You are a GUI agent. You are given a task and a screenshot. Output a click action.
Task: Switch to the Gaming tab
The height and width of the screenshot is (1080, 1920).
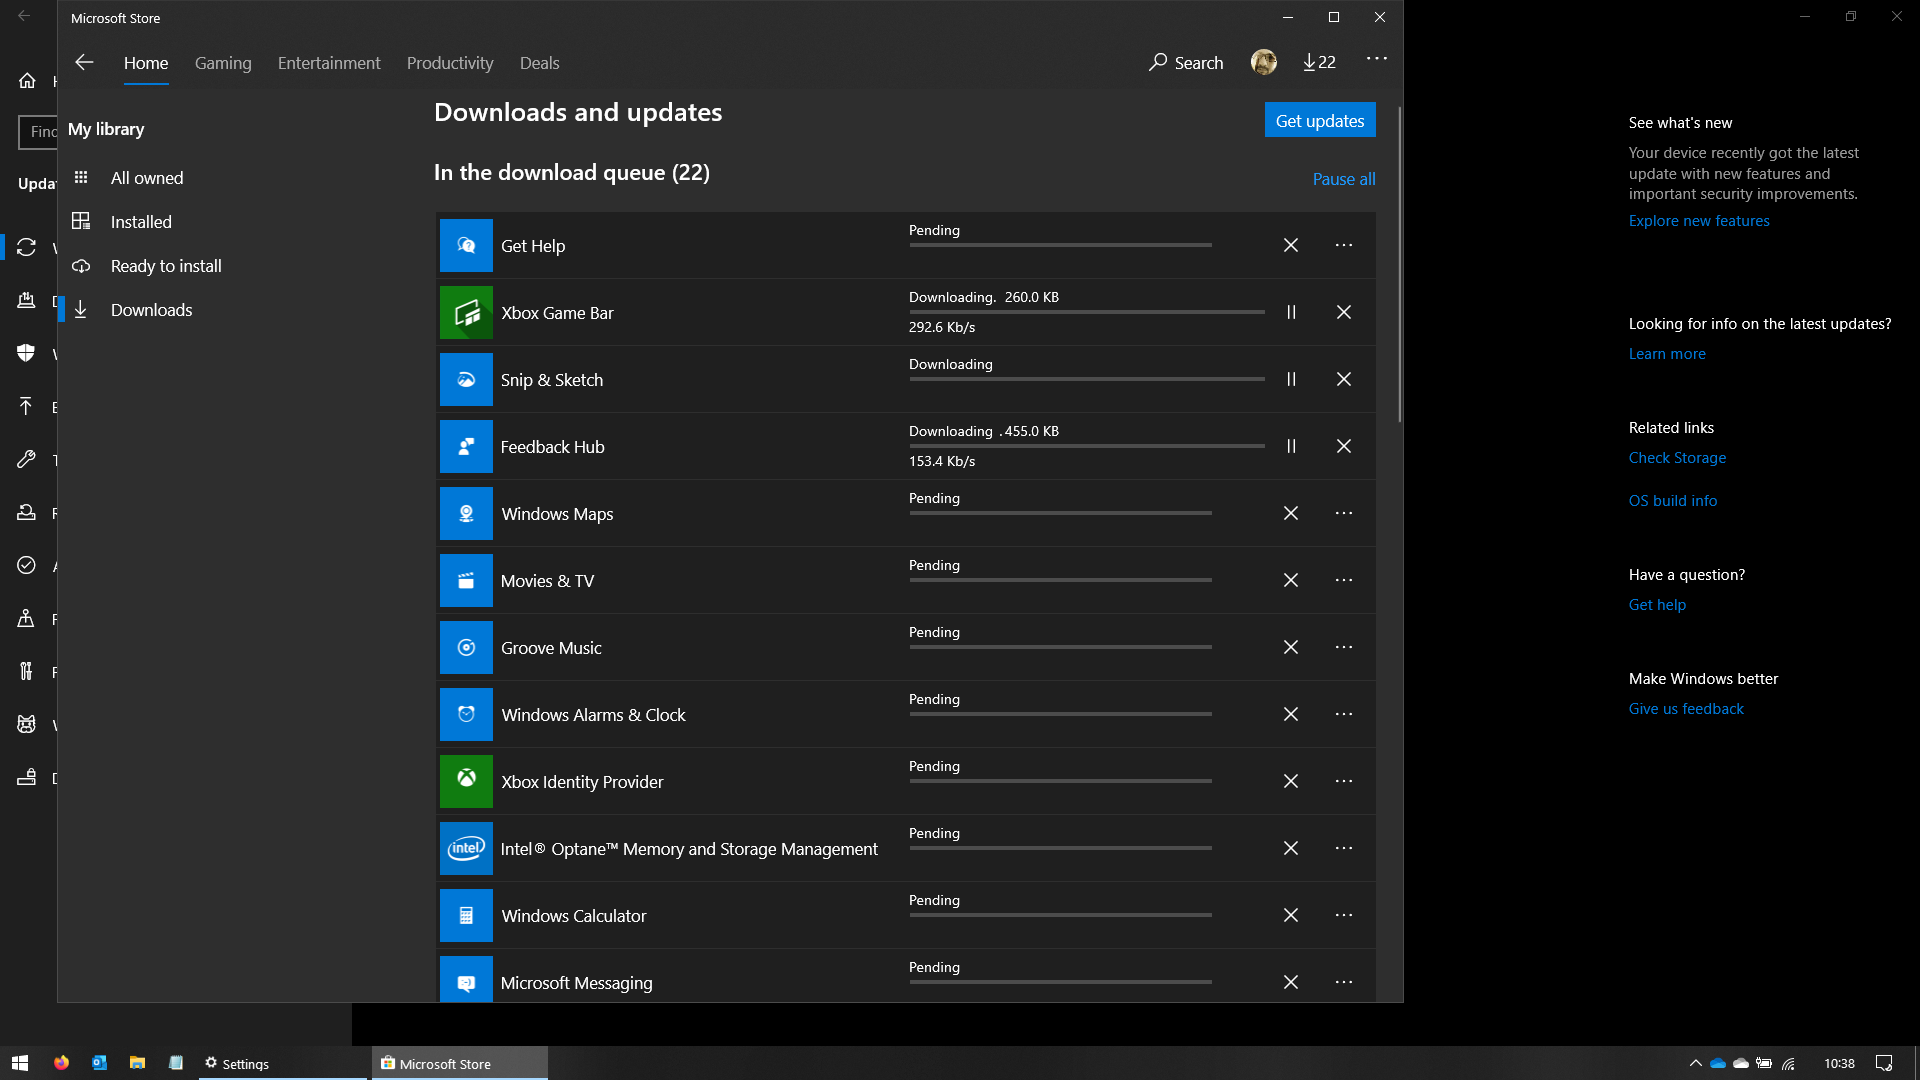[223, 63]
